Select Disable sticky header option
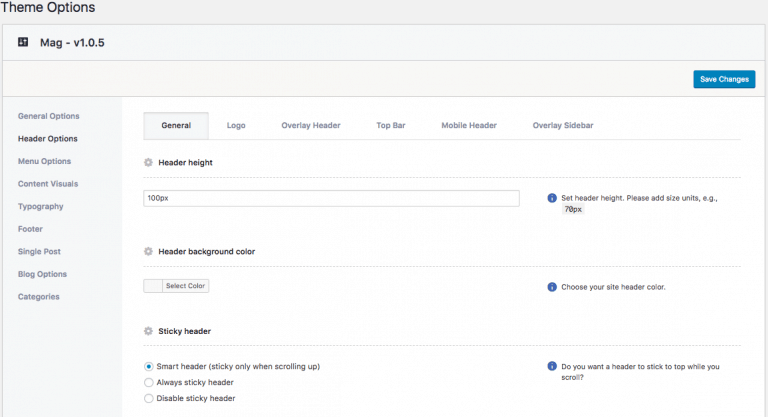Screen dimensions: 768x417 coord(149,398)
